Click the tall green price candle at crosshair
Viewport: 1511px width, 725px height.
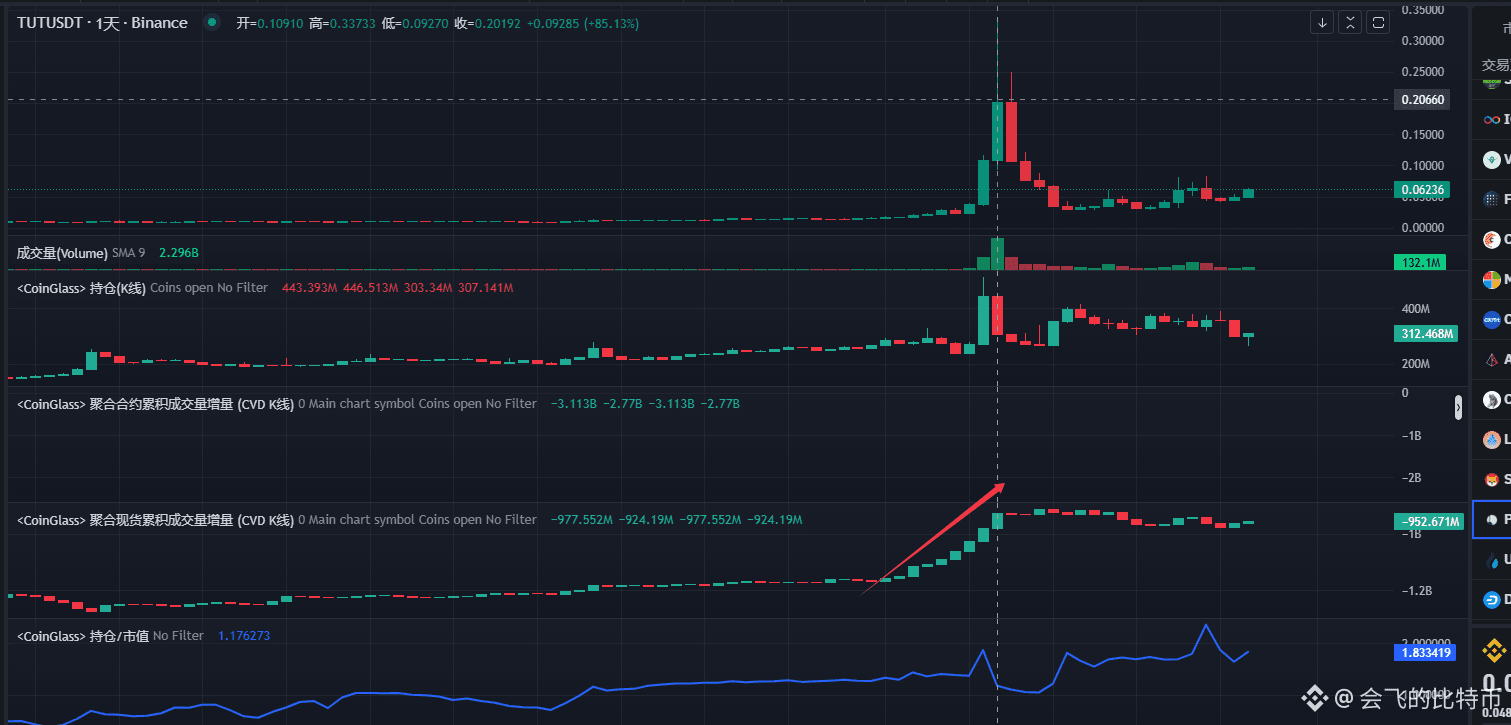point(997,131)
